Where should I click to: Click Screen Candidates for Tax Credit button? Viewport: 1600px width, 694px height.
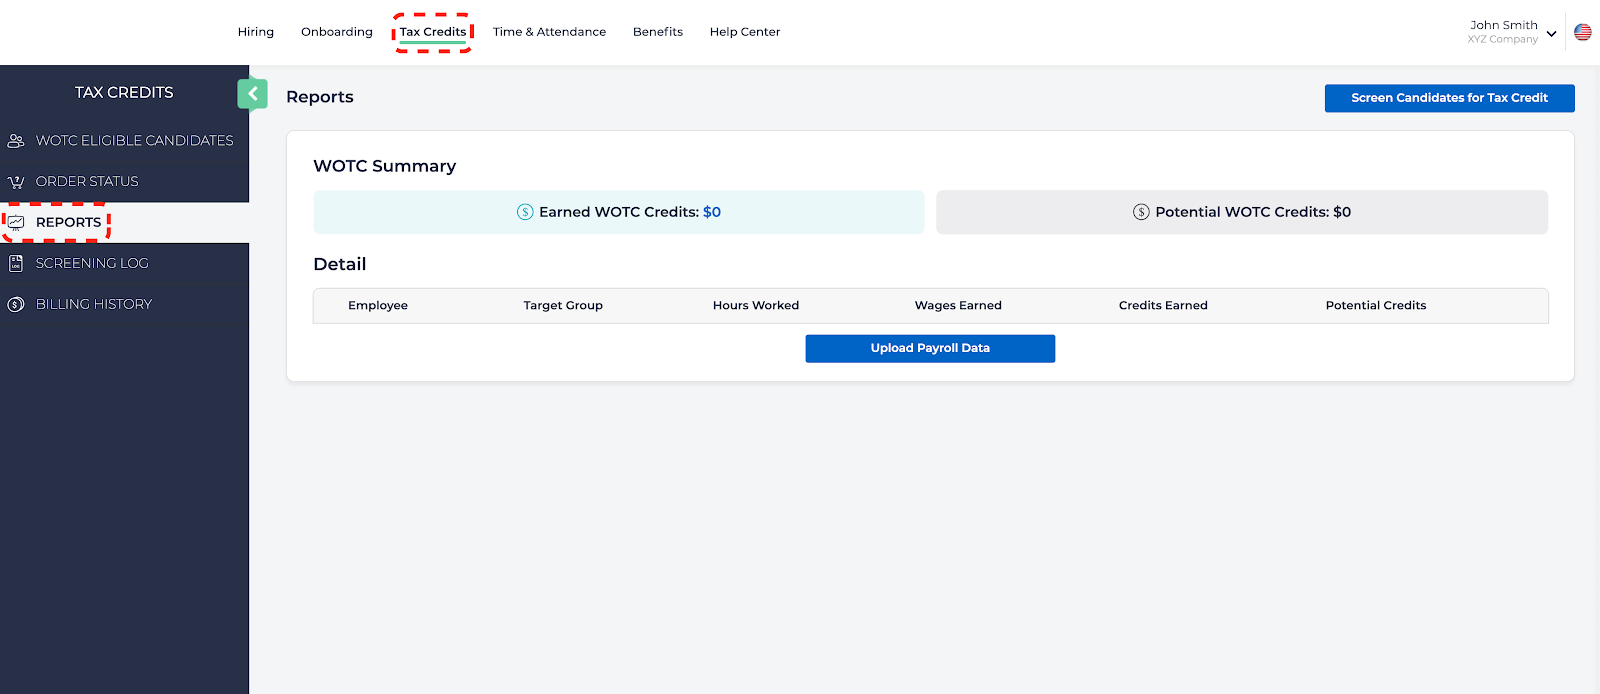click(x=1449, y=98)
